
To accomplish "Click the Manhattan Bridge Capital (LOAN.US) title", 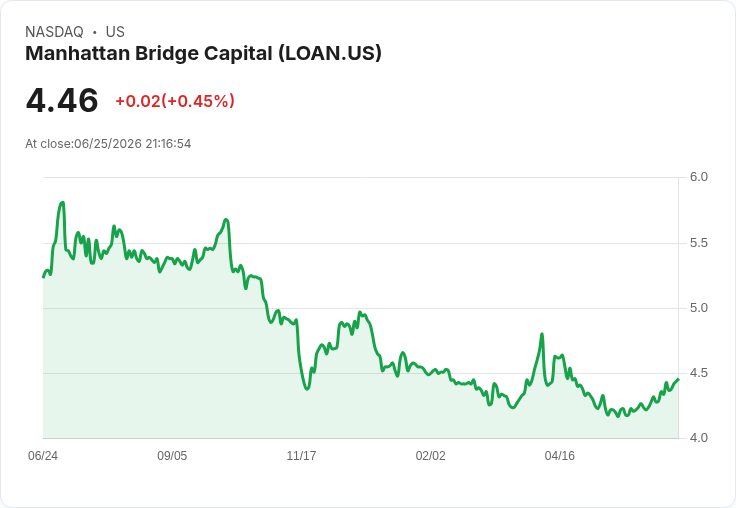I will (x=203, y=54).
